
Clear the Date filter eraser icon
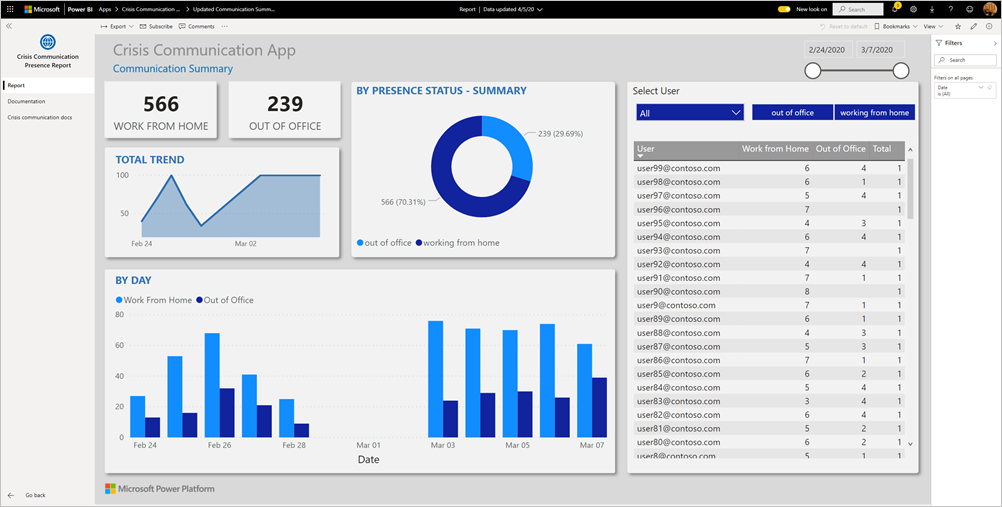pos(990,88)
